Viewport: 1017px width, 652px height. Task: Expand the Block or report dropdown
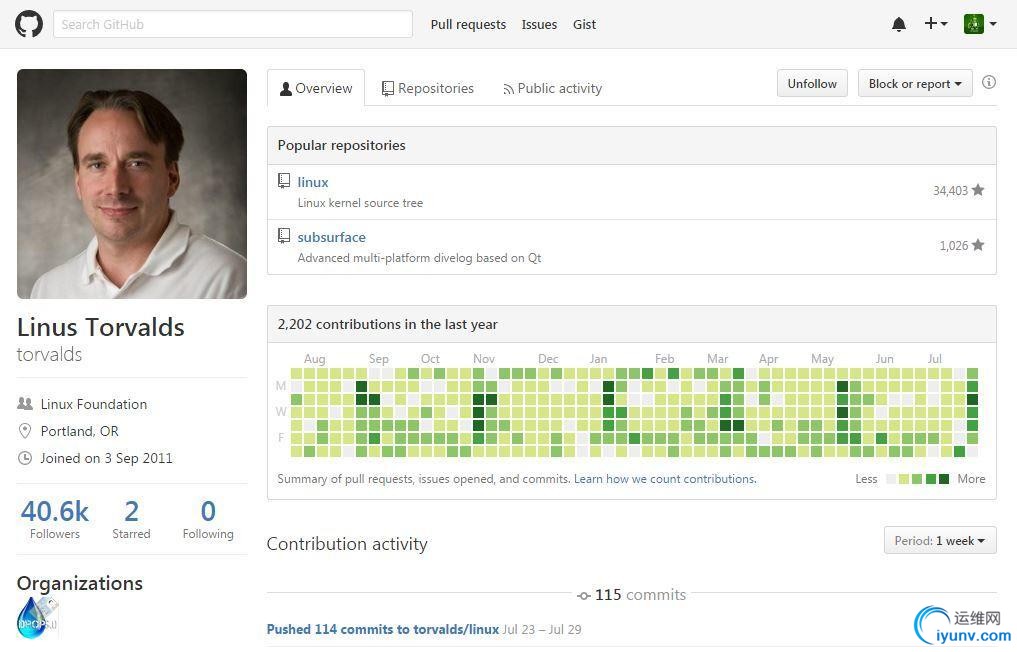click(x=915, y=84)
